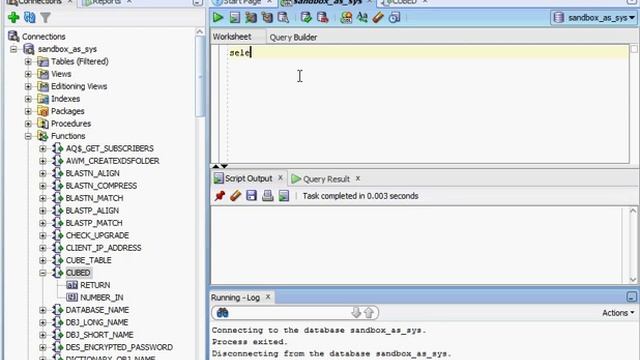This screenshot has width=640, height=360.
Task: Select the CUBE_TABLE function
Action: point(89,260)
